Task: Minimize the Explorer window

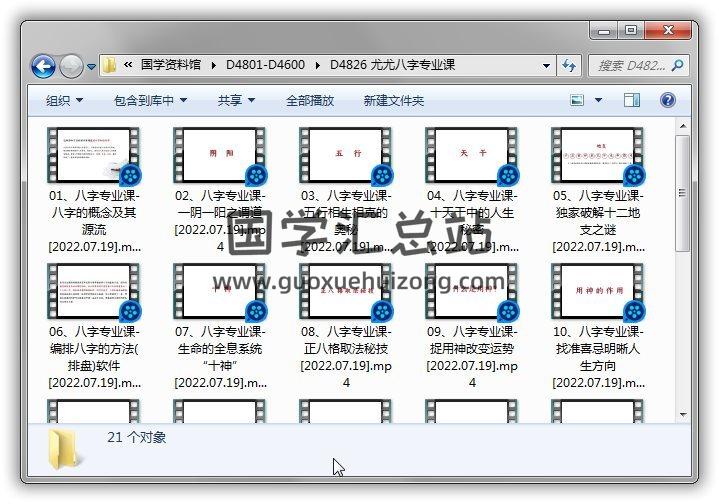Action: [604, 31]
